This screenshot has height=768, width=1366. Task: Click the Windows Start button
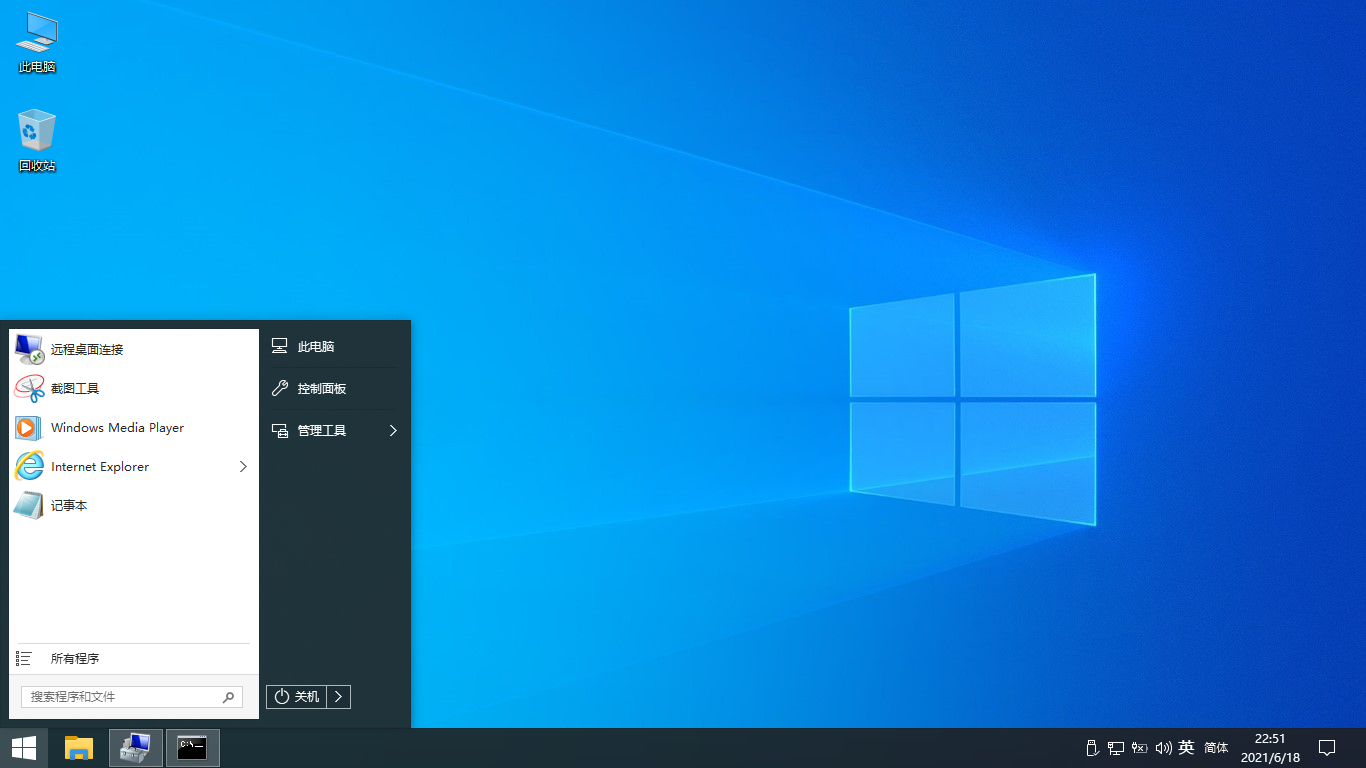(24, 748)
